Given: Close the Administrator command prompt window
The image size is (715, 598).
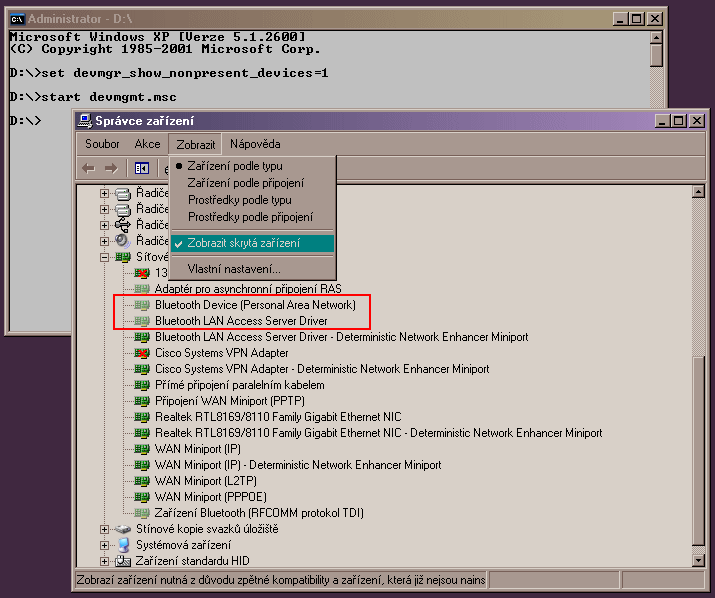Looking at the screenshot, I should pos(655,19).
